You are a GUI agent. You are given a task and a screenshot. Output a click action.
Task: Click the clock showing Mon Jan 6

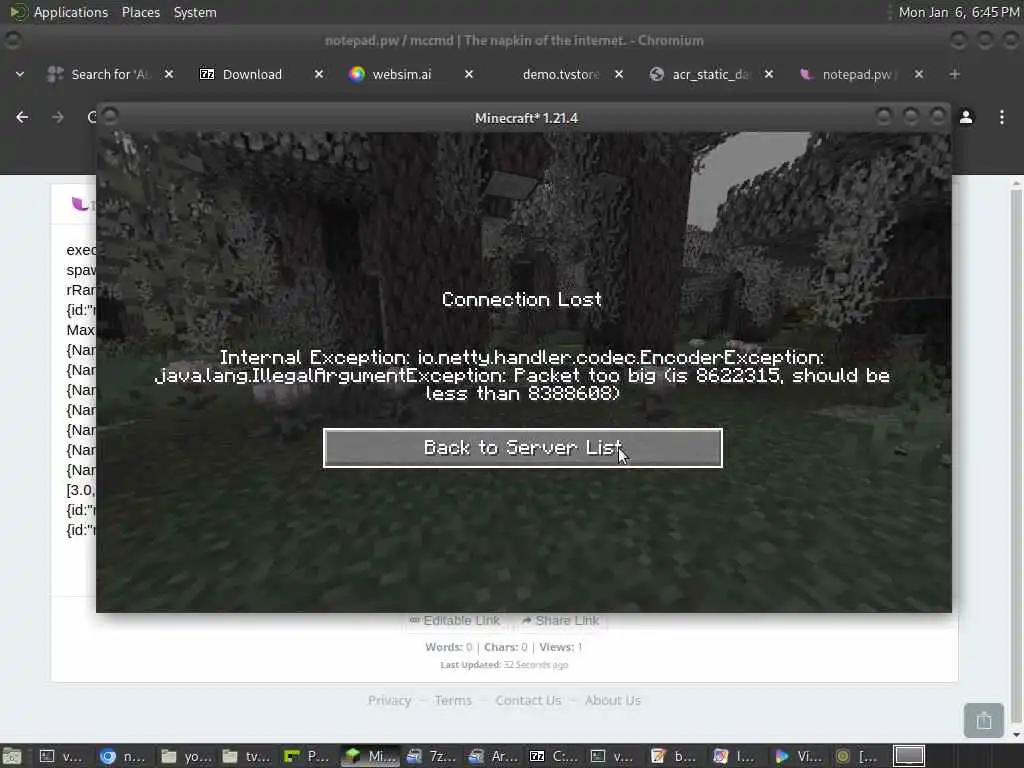[x=959, y=12]
